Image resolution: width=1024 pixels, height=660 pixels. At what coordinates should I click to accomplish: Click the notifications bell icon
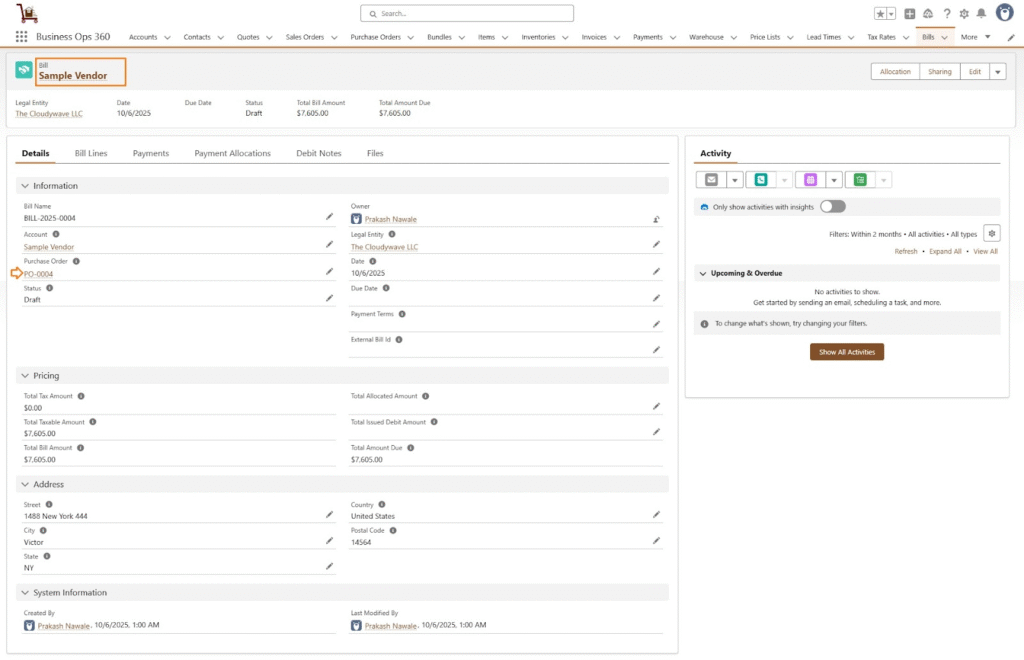(981, 14)
